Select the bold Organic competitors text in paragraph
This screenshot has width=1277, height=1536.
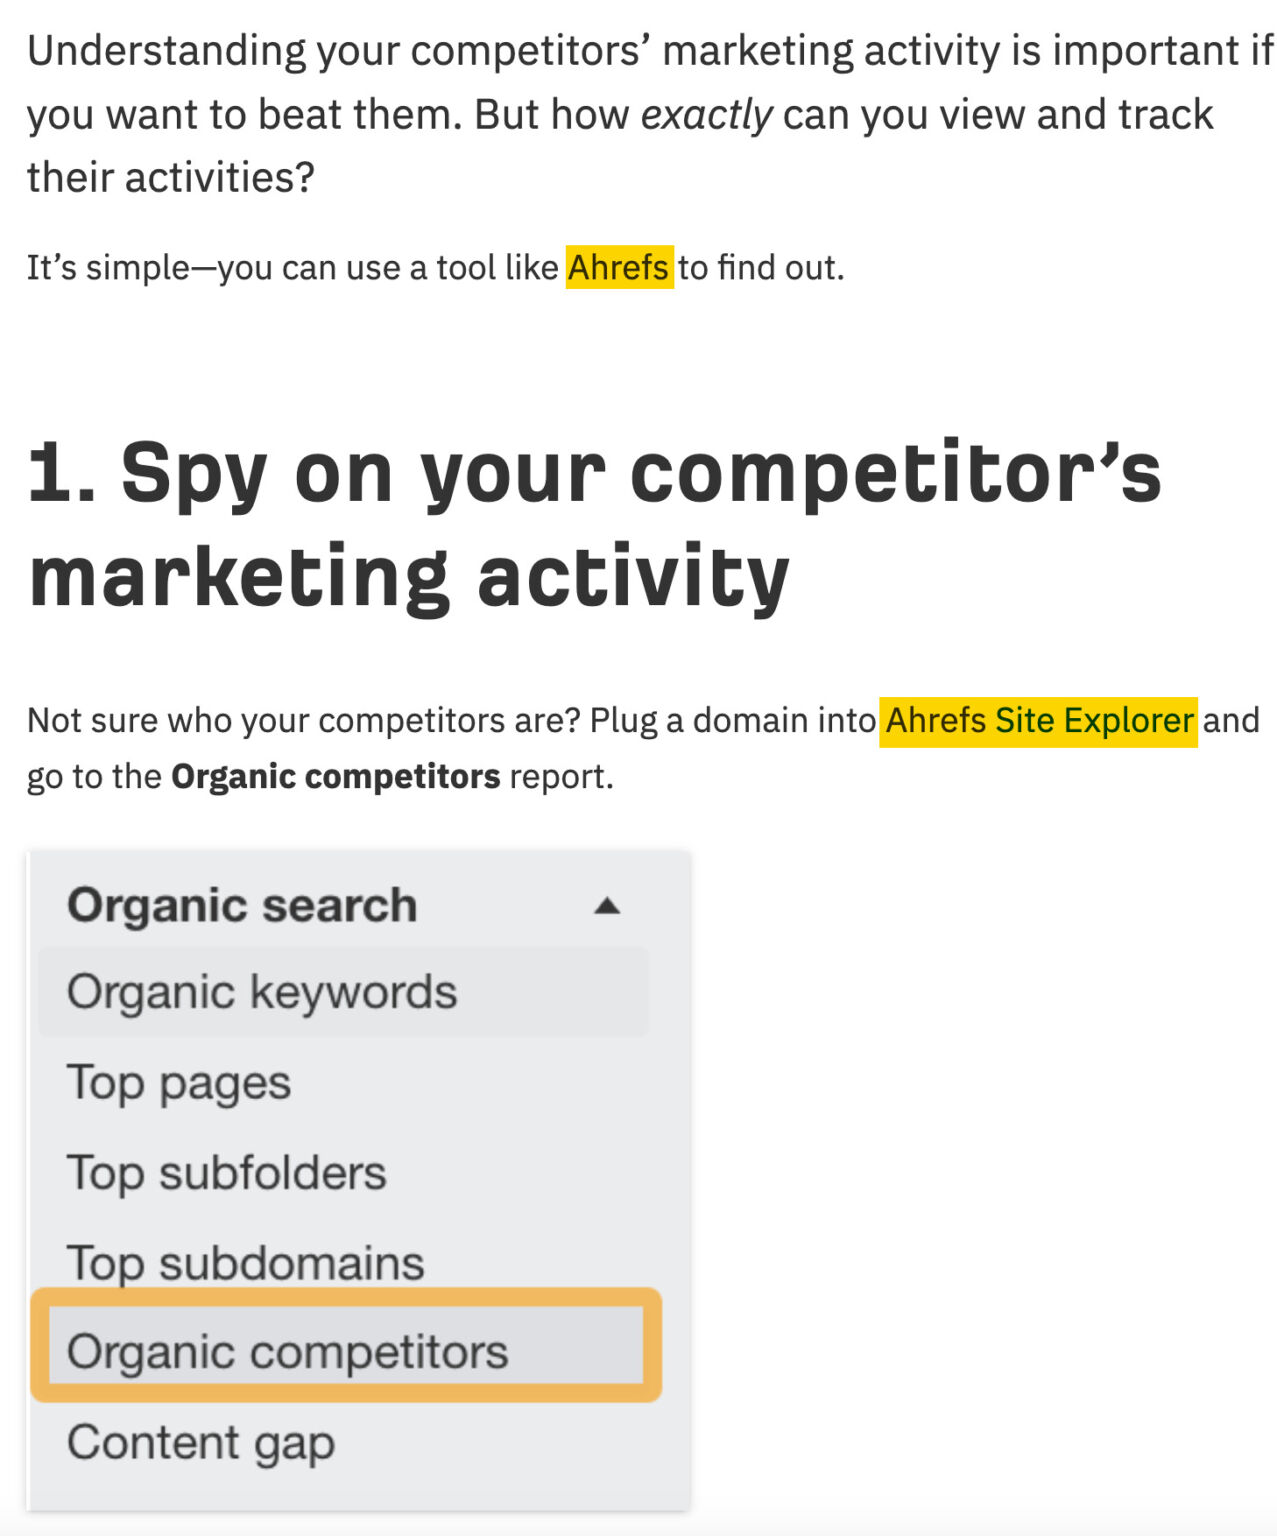tap(335, 775)
